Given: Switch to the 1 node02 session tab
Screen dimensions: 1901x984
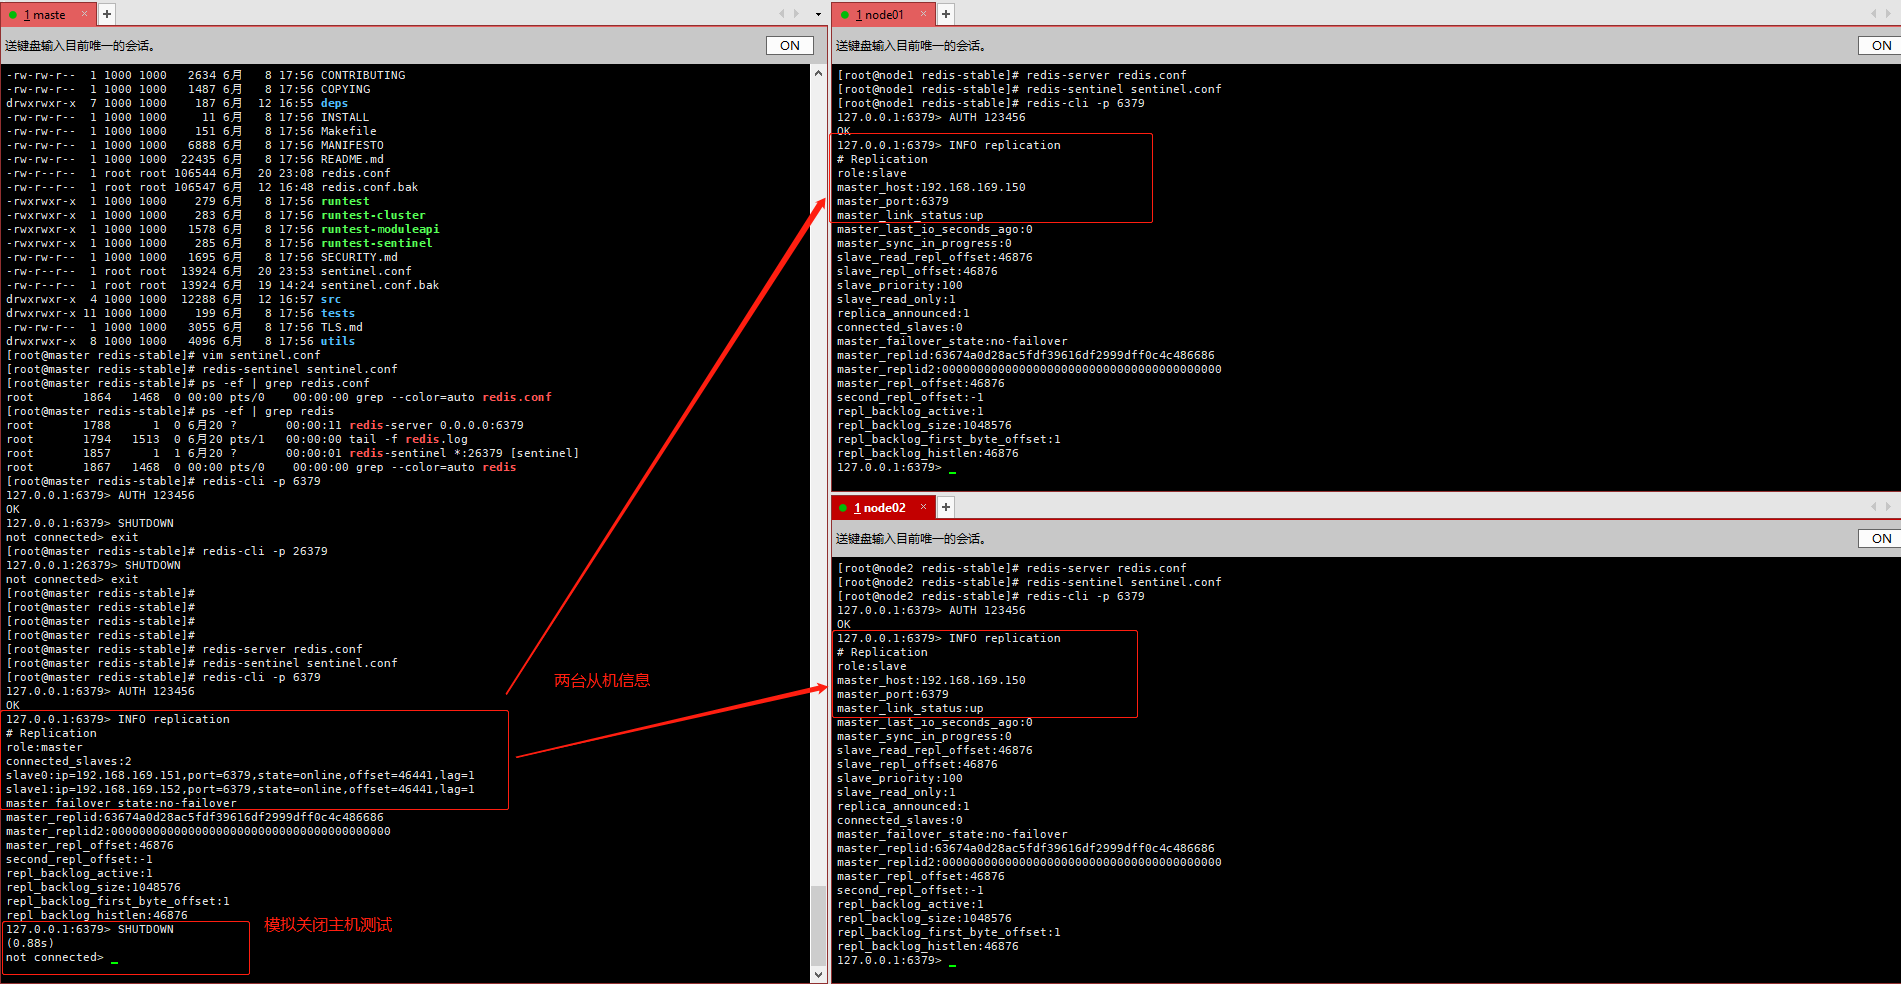Looking at the screenshot, I should (x=880, y=508).
